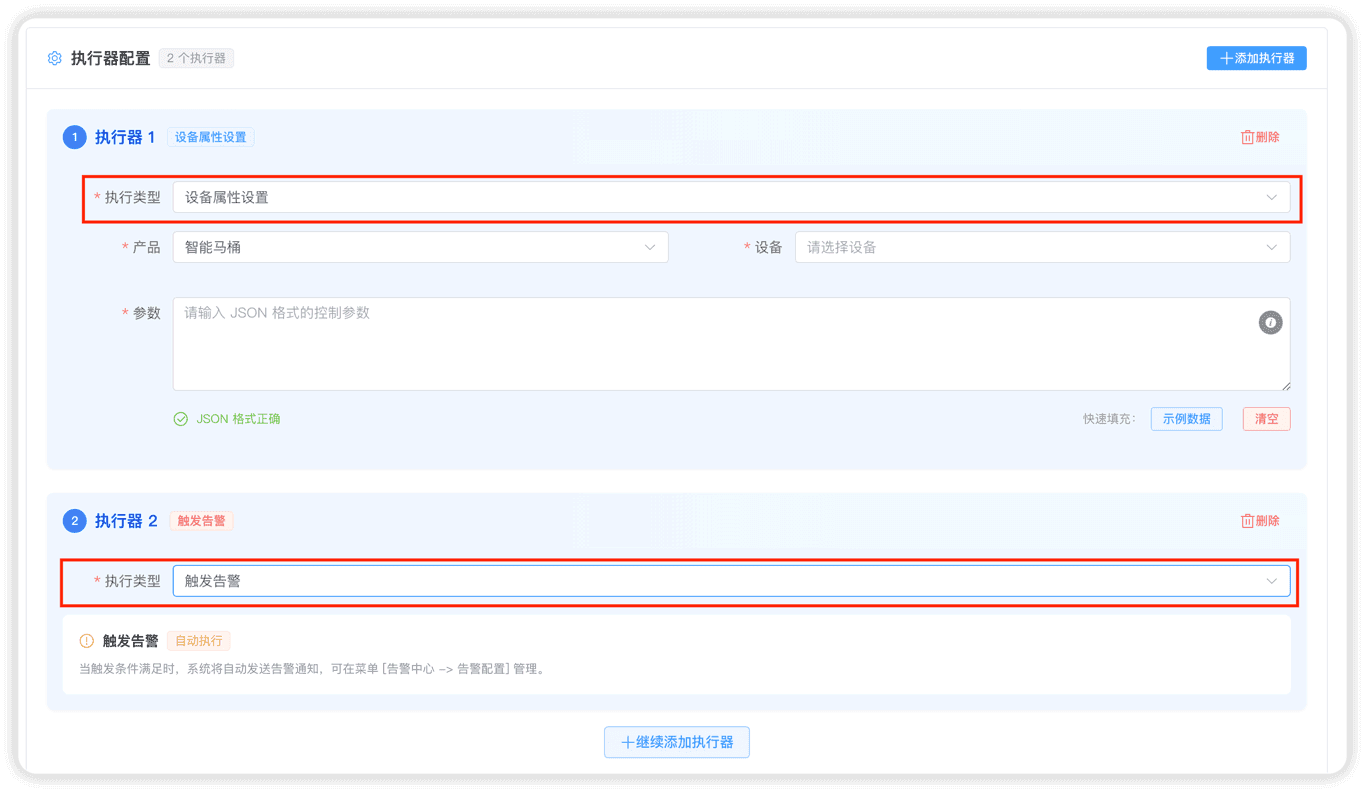Click the orange warning icon beside 触发告警

pyautogui.click(x=87, y=641)
